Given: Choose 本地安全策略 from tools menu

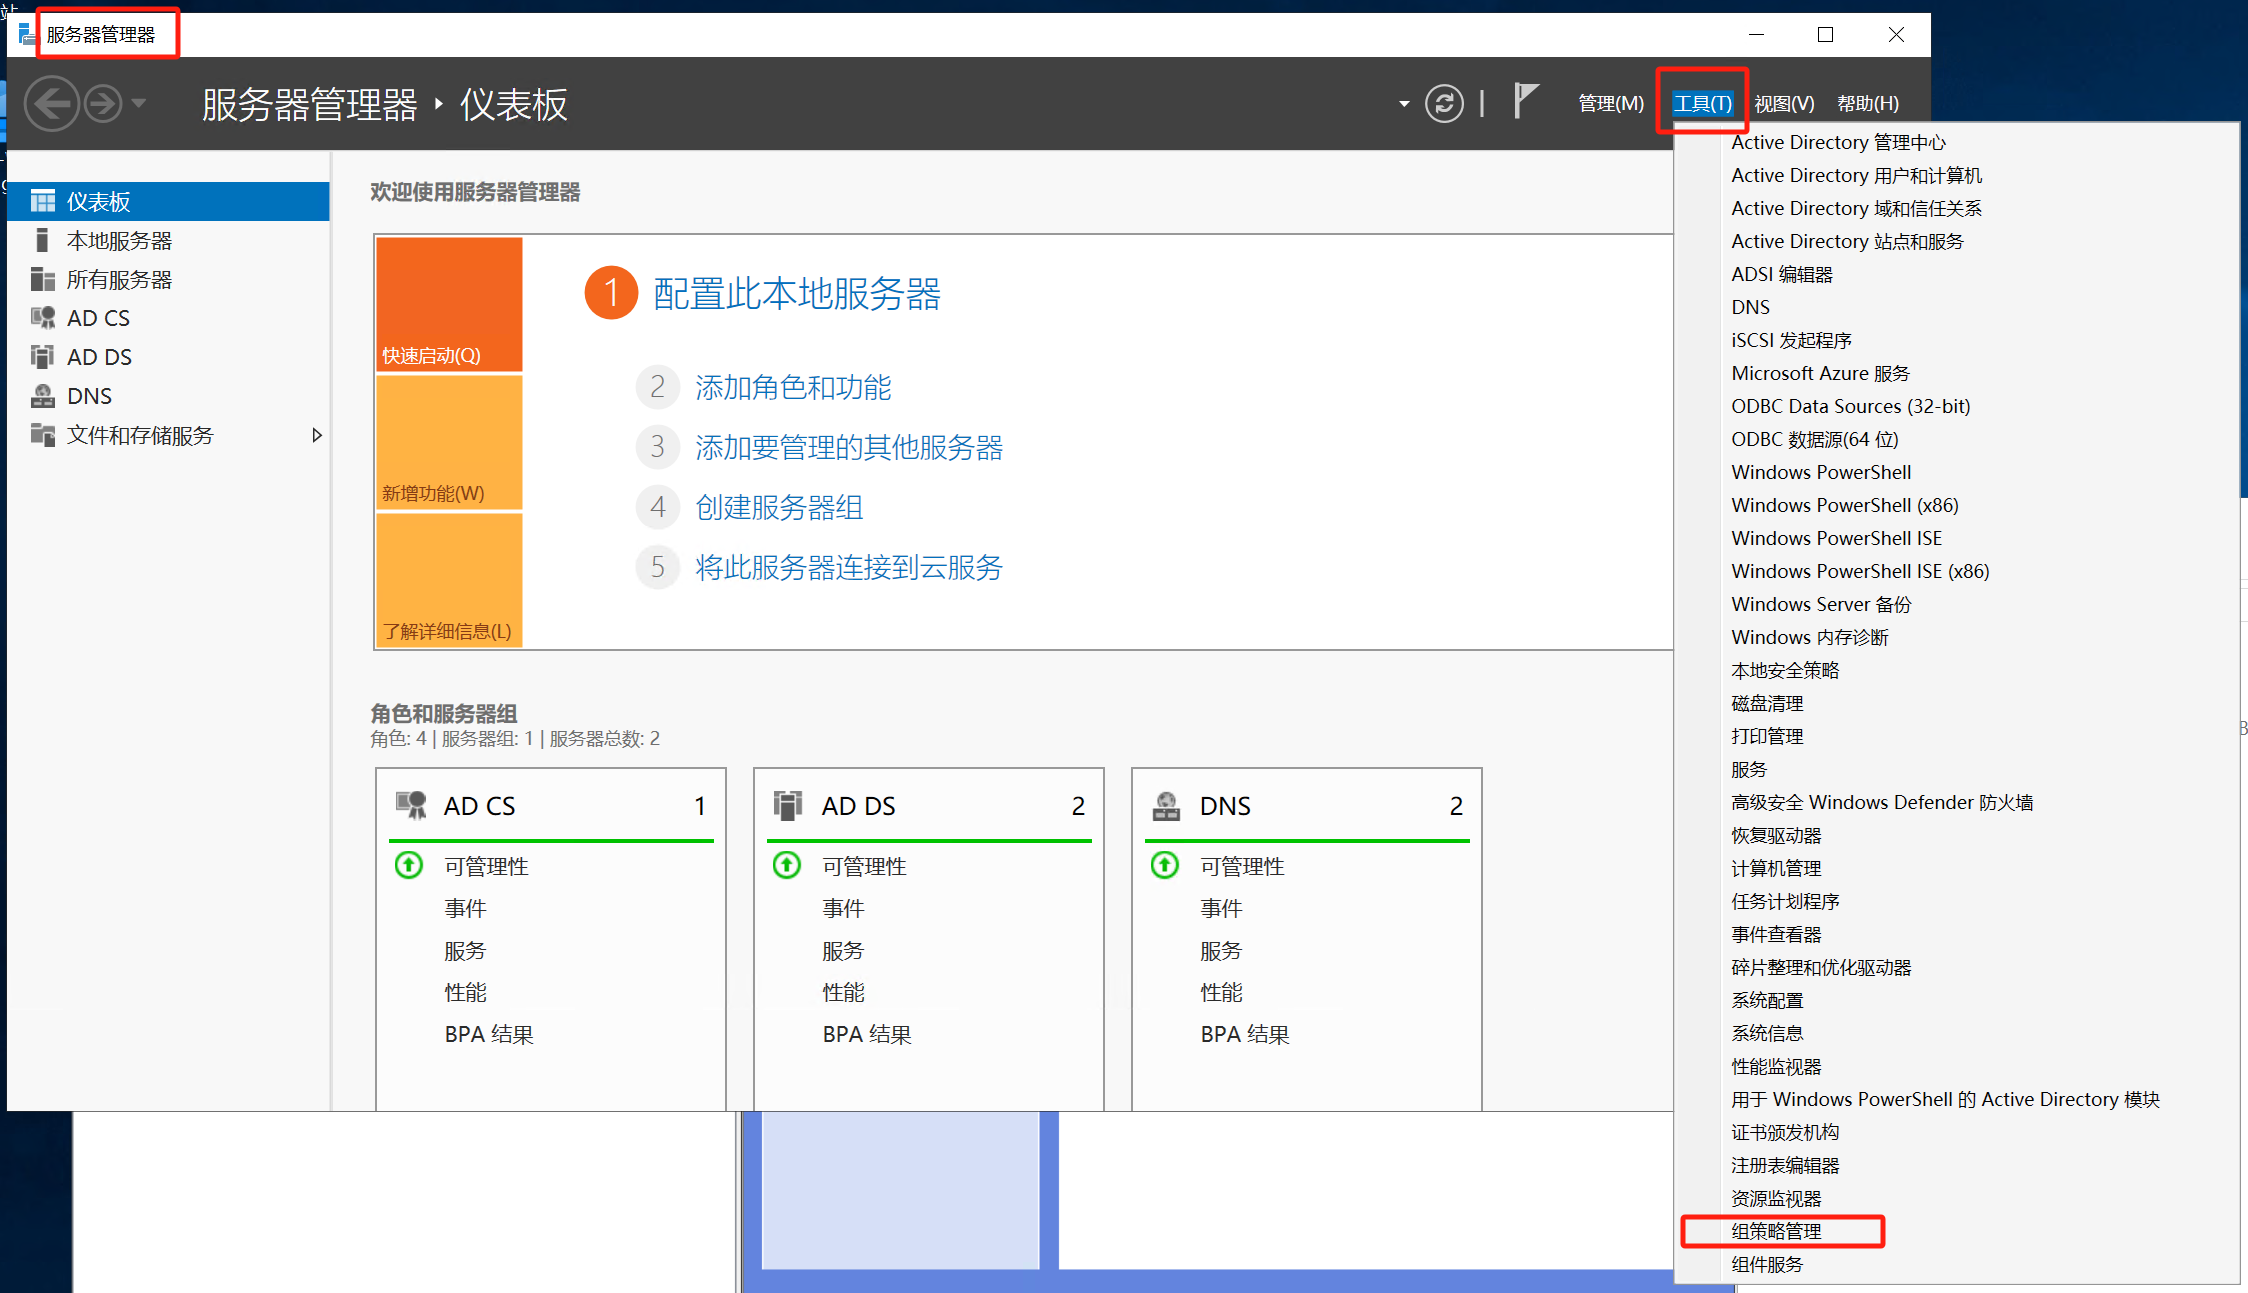Looking at the screenshot, I should (x=1785, y=670).
